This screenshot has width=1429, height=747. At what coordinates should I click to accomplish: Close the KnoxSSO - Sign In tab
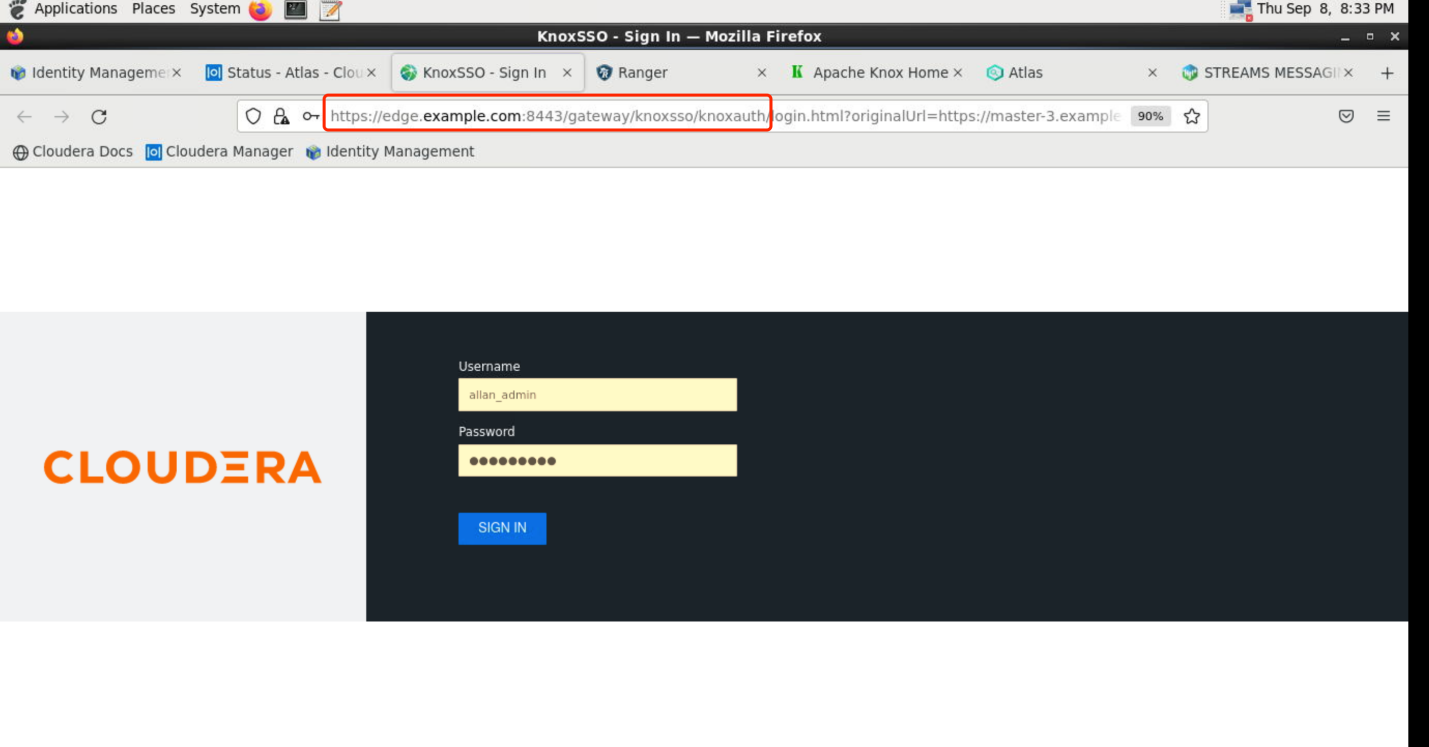click(x=567, y=73)
